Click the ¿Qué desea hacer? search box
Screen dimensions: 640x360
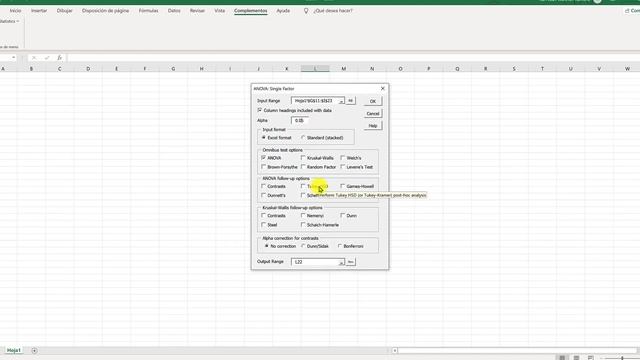click(x=333, y=11)
